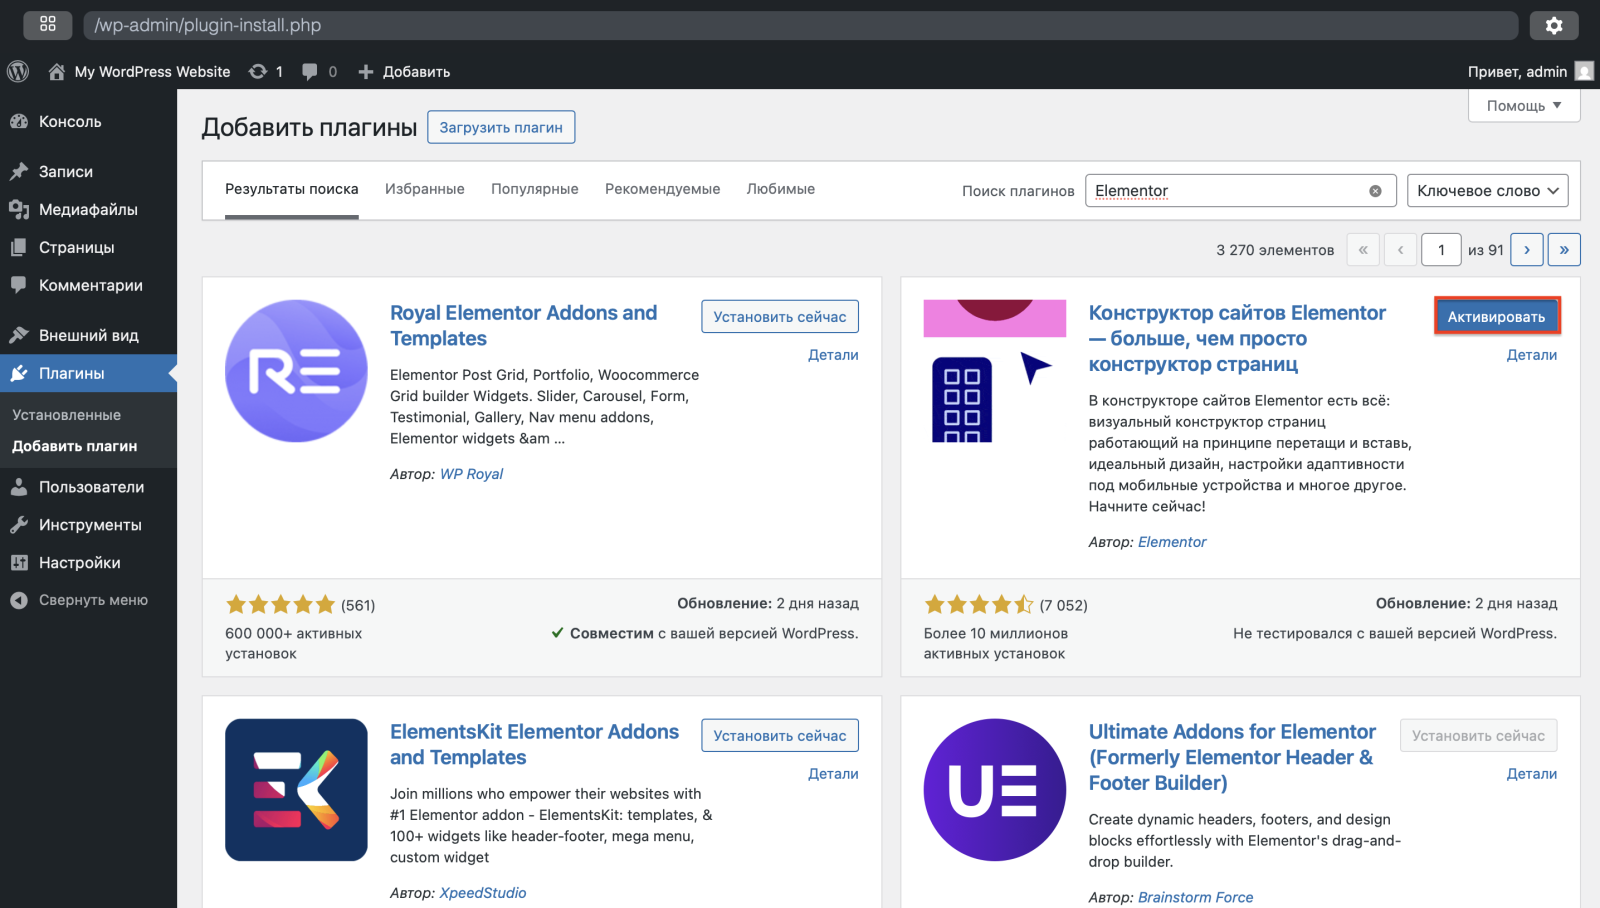Open the updates icon in admin bar
This screenshot has height=908, width=1600.
pos(258,71)
